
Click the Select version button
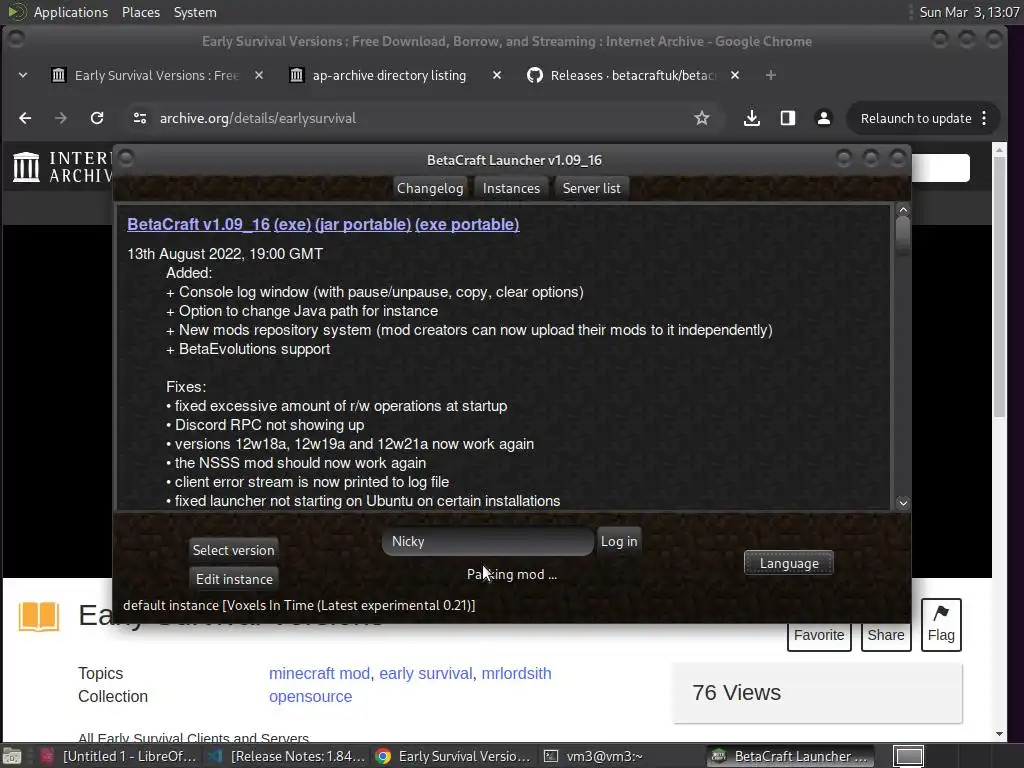233,550
